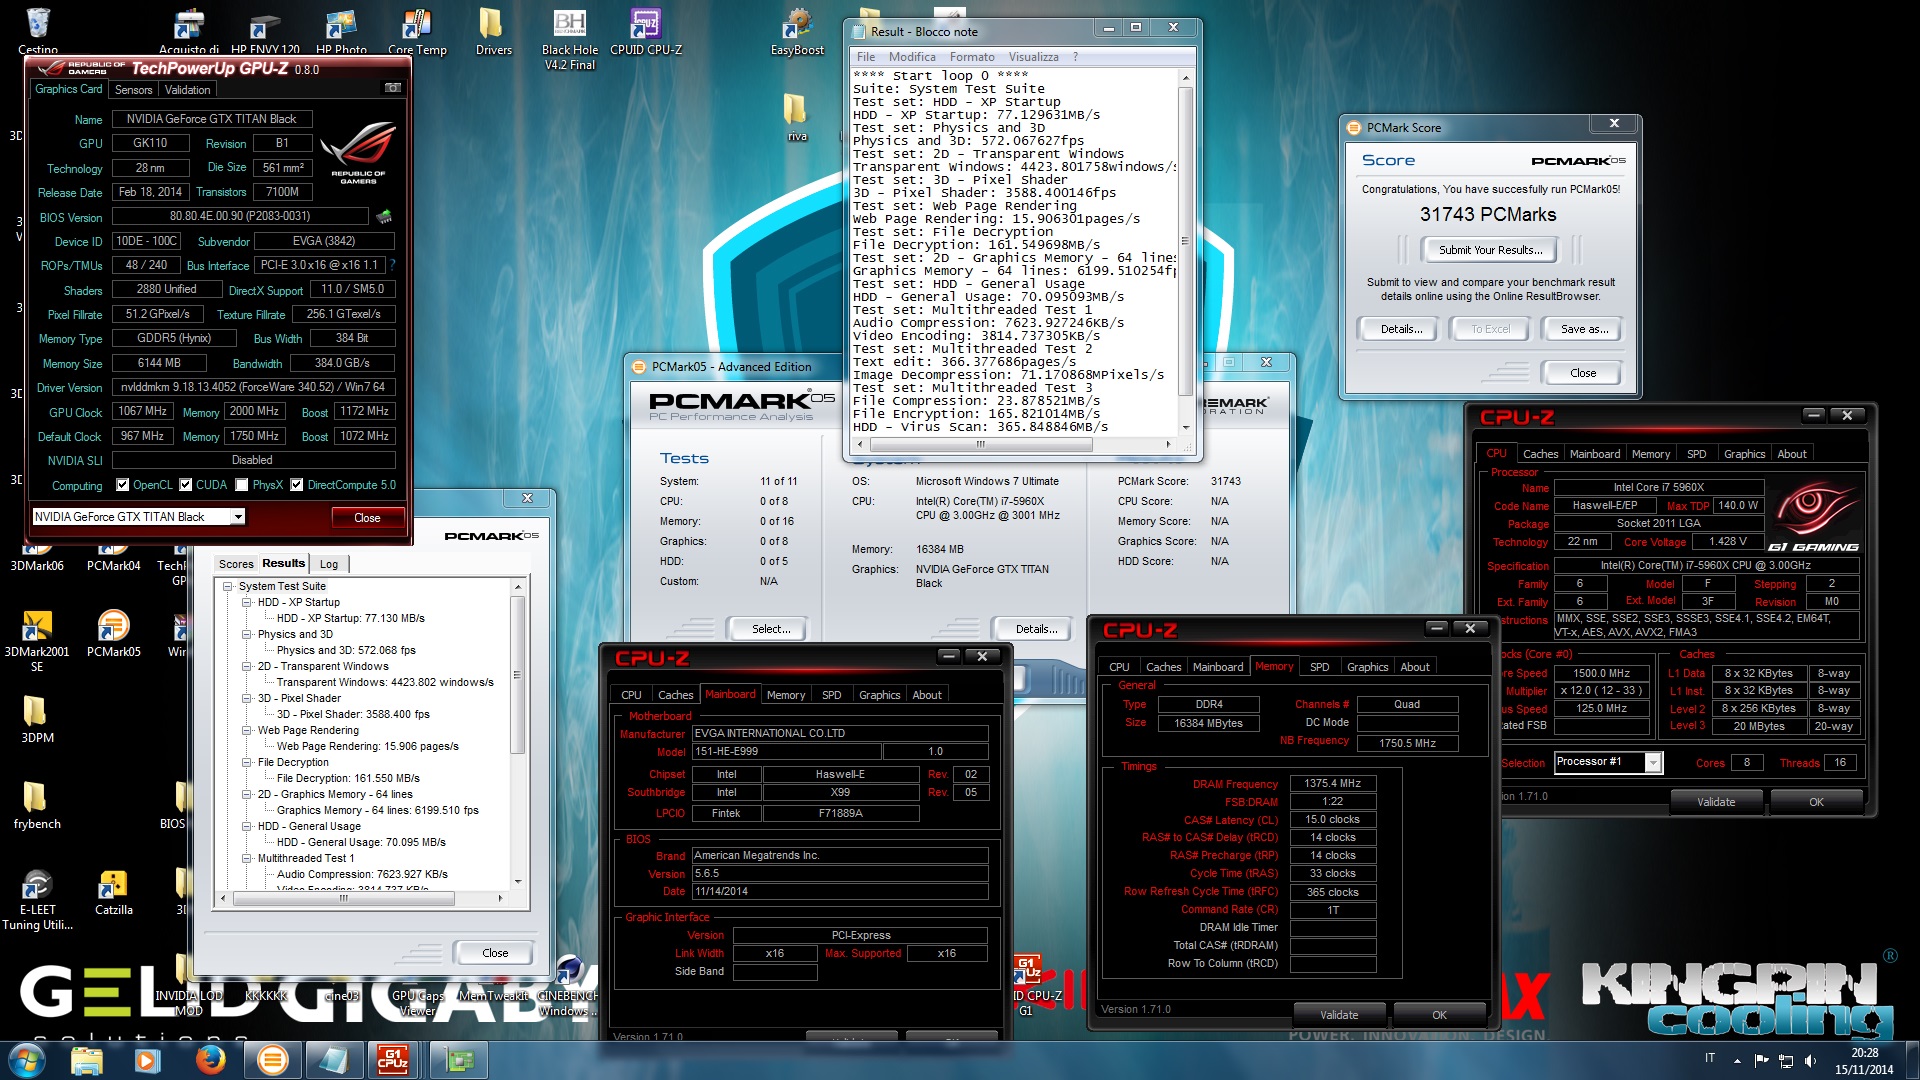Toggle the DirectCompute 5.0 checkbox
The image size is (1920, 1080).
(x=297, y=485)
